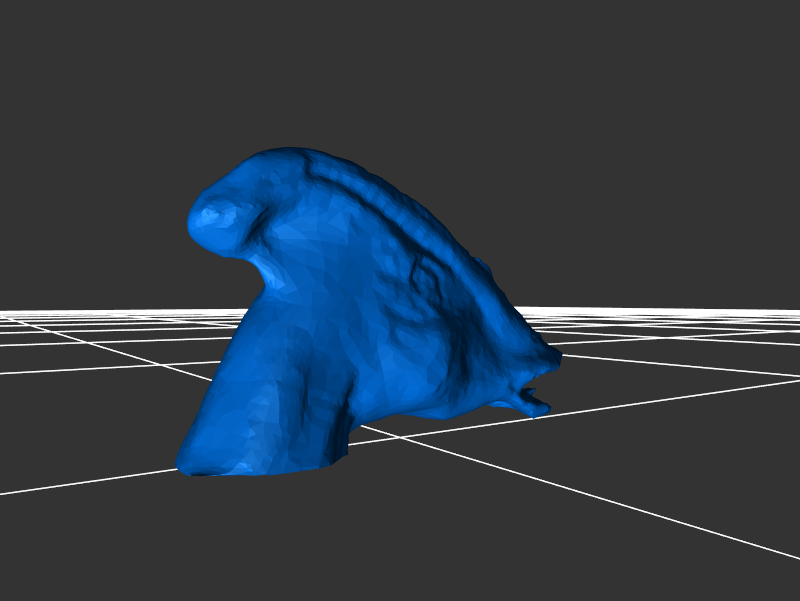Click the topmost crest of the blue mesh

pos(290,152)
